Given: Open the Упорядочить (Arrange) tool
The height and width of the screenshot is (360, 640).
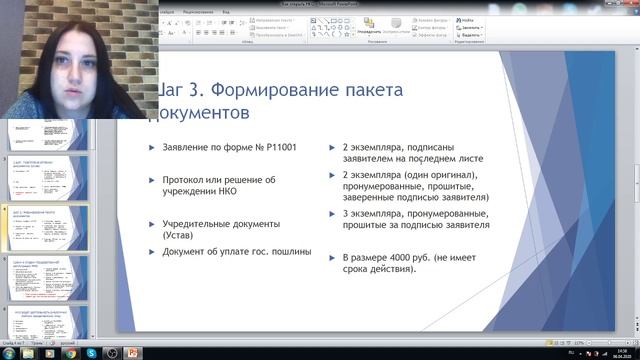Looking at the screenshot, I should click(369, 27).
